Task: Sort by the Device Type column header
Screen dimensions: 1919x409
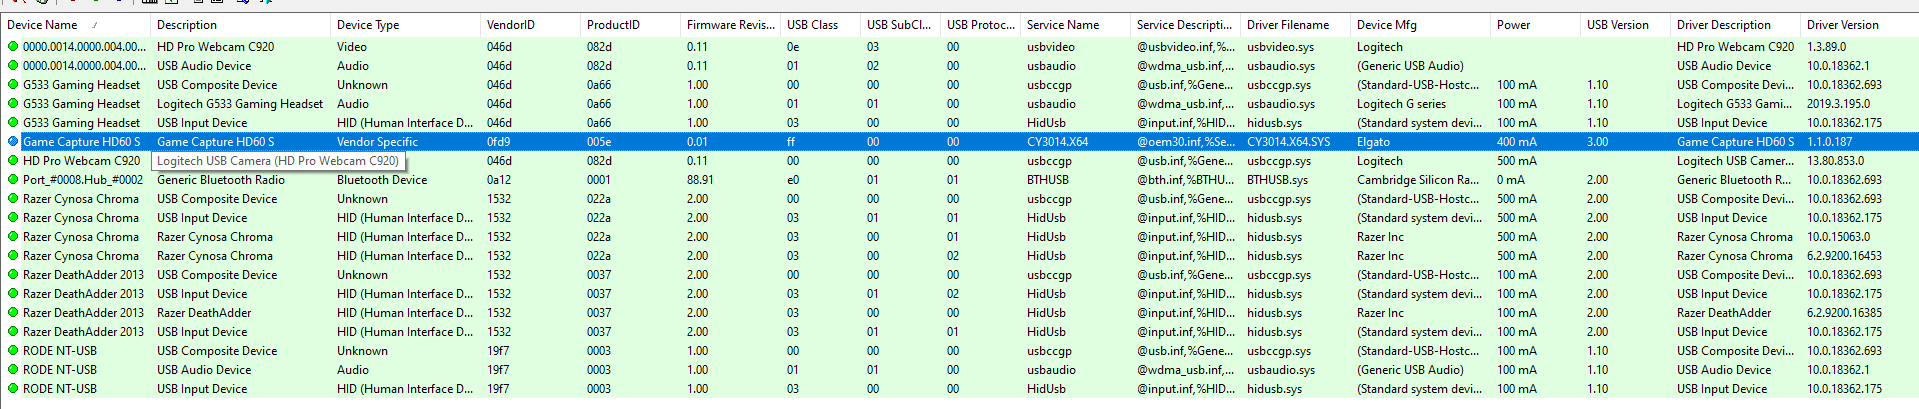Action: click(405, 25)
